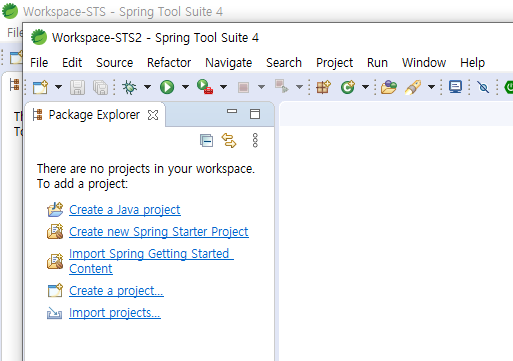Image resolution: width=513 pixels, height=361 pixels.
Task: Click the New Java Package icon
Action: (323, 87)
